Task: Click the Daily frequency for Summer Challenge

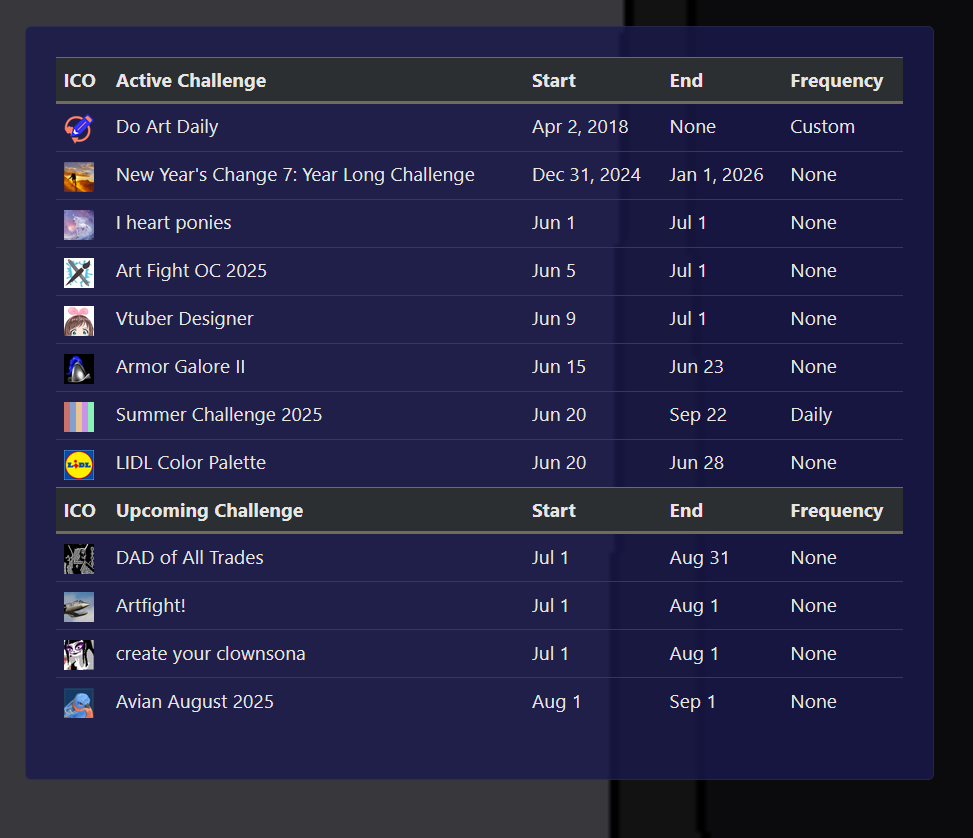Action: pos(811,415)
